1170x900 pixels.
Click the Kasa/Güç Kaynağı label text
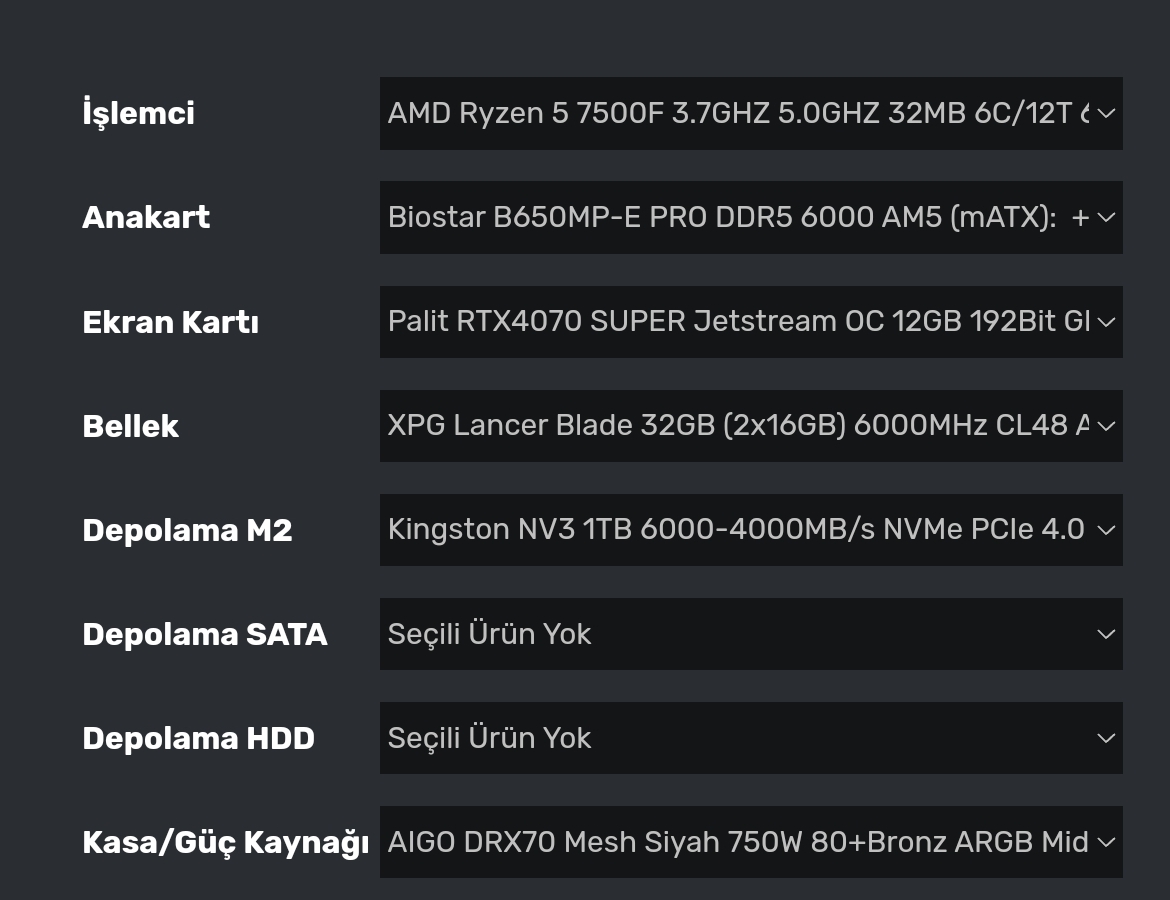(x=225, y=842)
